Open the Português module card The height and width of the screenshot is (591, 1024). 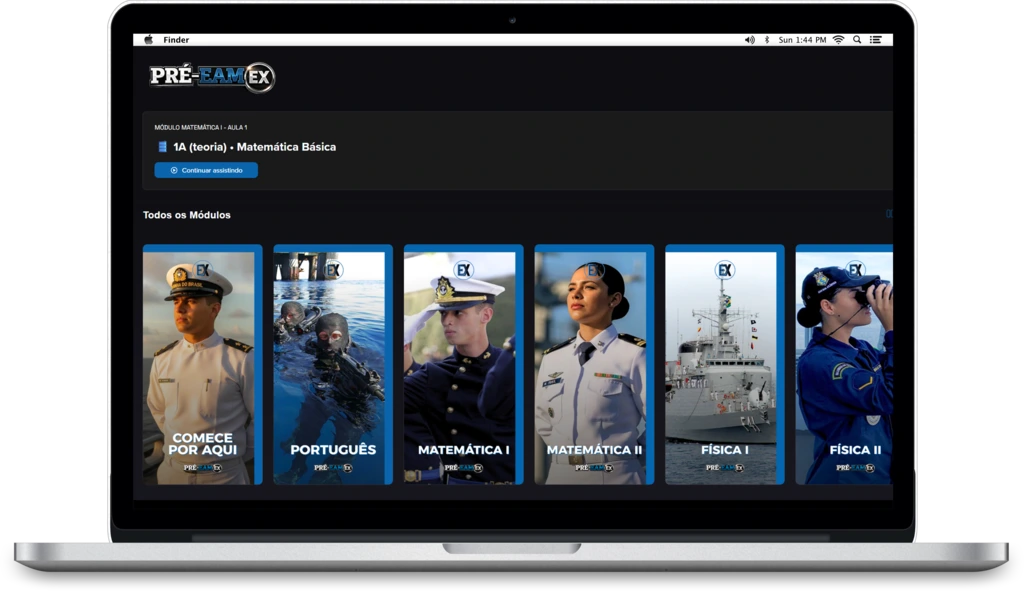[x=333, y=365]
